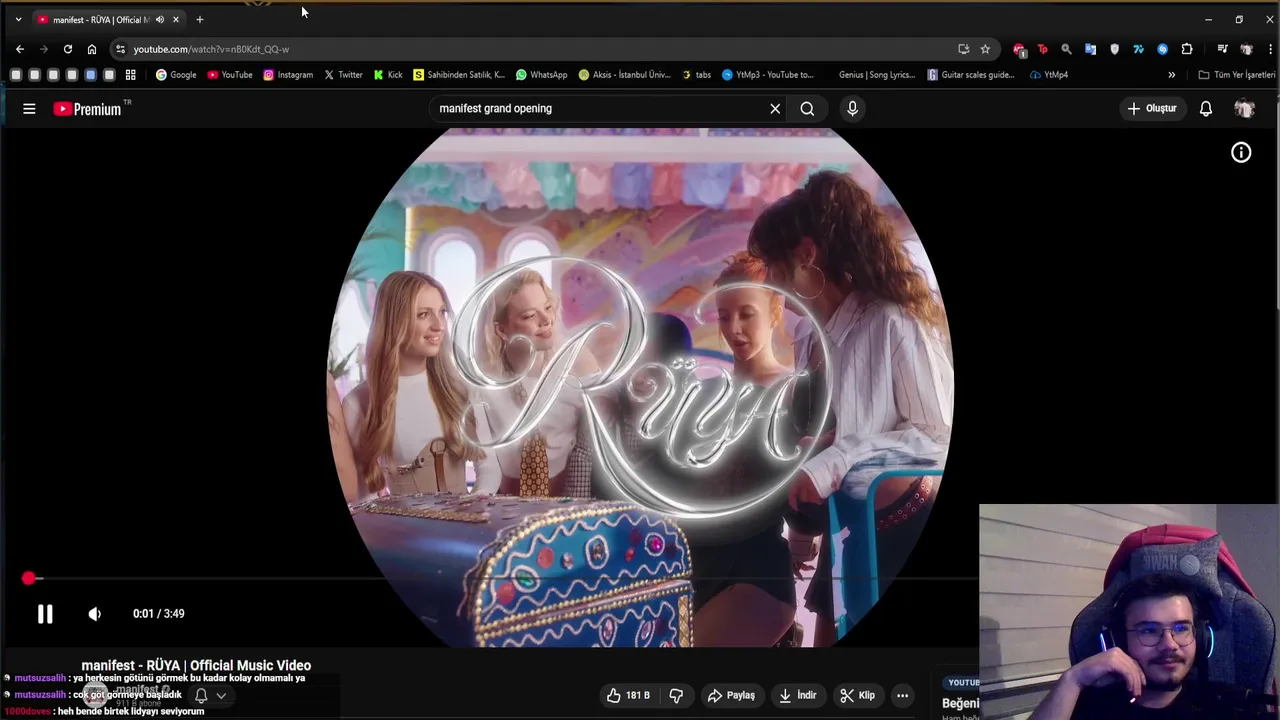
Task: Open the Kick bookmark
Action: 388,75
